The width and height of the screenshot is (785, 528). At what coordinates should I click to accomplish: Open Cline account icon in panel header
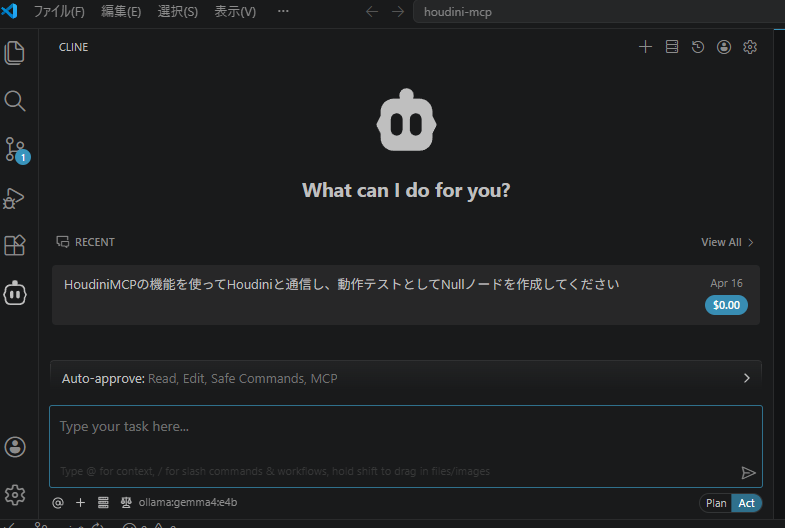point(724,47)
